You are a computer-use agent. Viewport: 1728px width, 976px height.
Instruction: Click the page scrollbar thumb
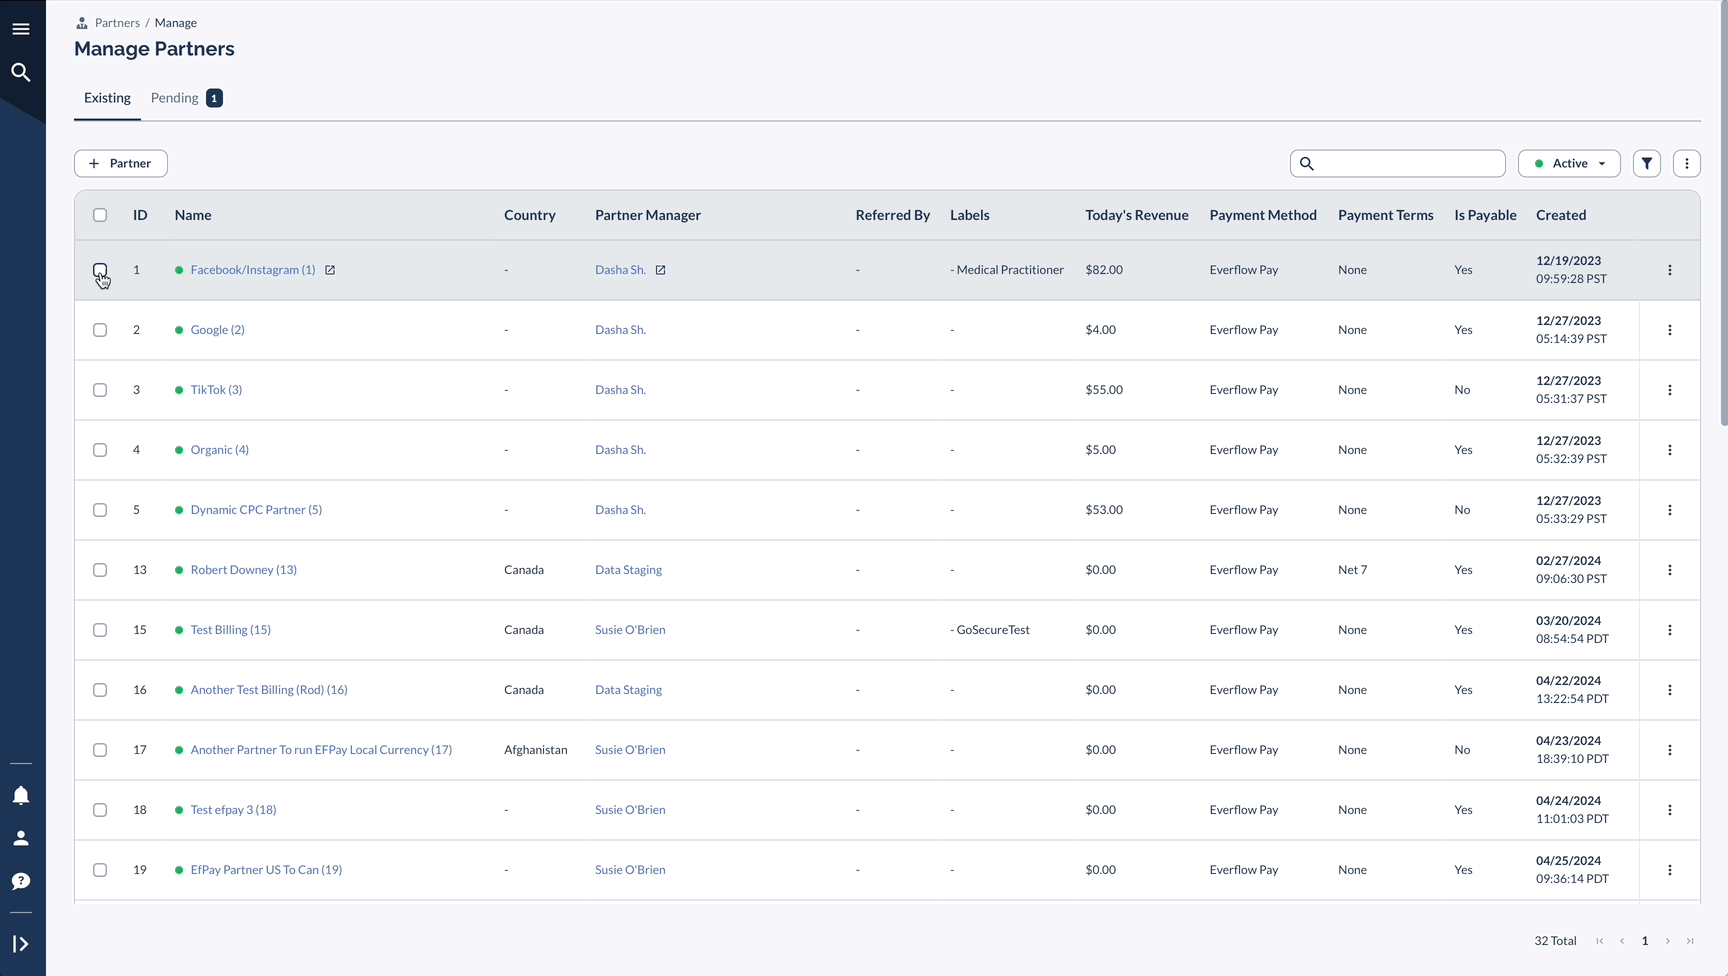(x=1723, y=214)
